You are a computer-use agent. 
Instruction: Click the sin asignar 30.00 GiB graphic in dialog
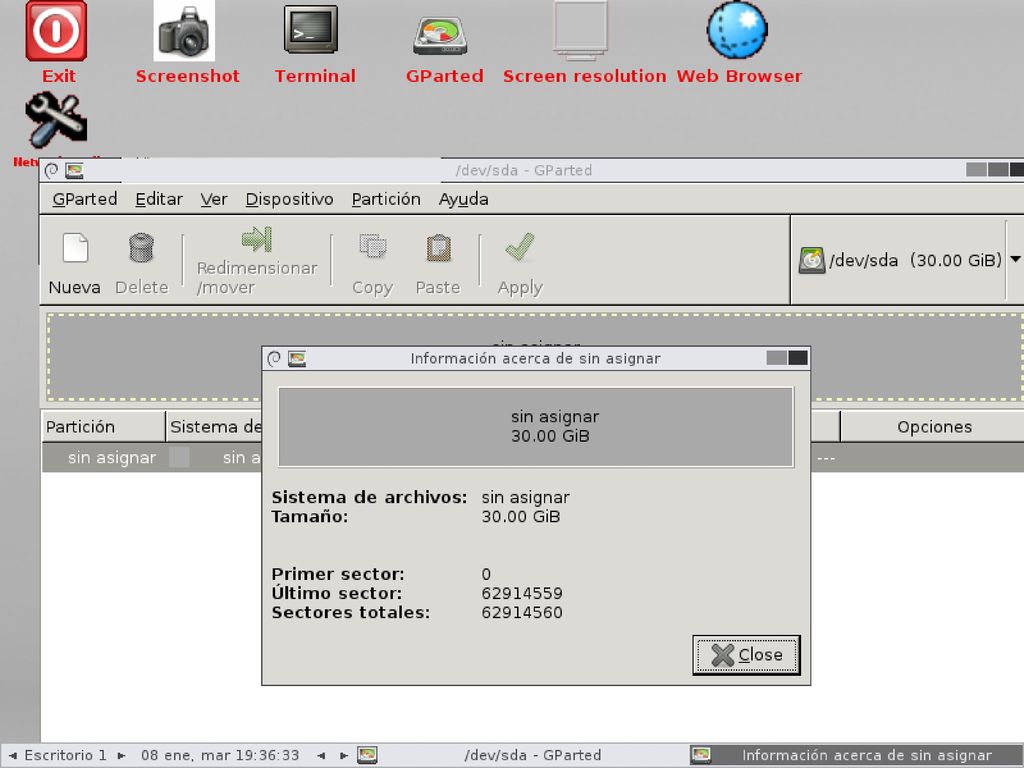point(536,427)
